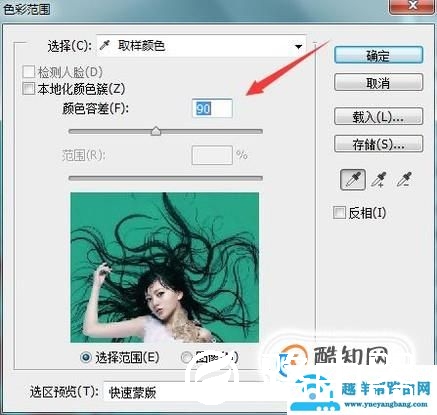Click the 取消 button

pos(379,82)
